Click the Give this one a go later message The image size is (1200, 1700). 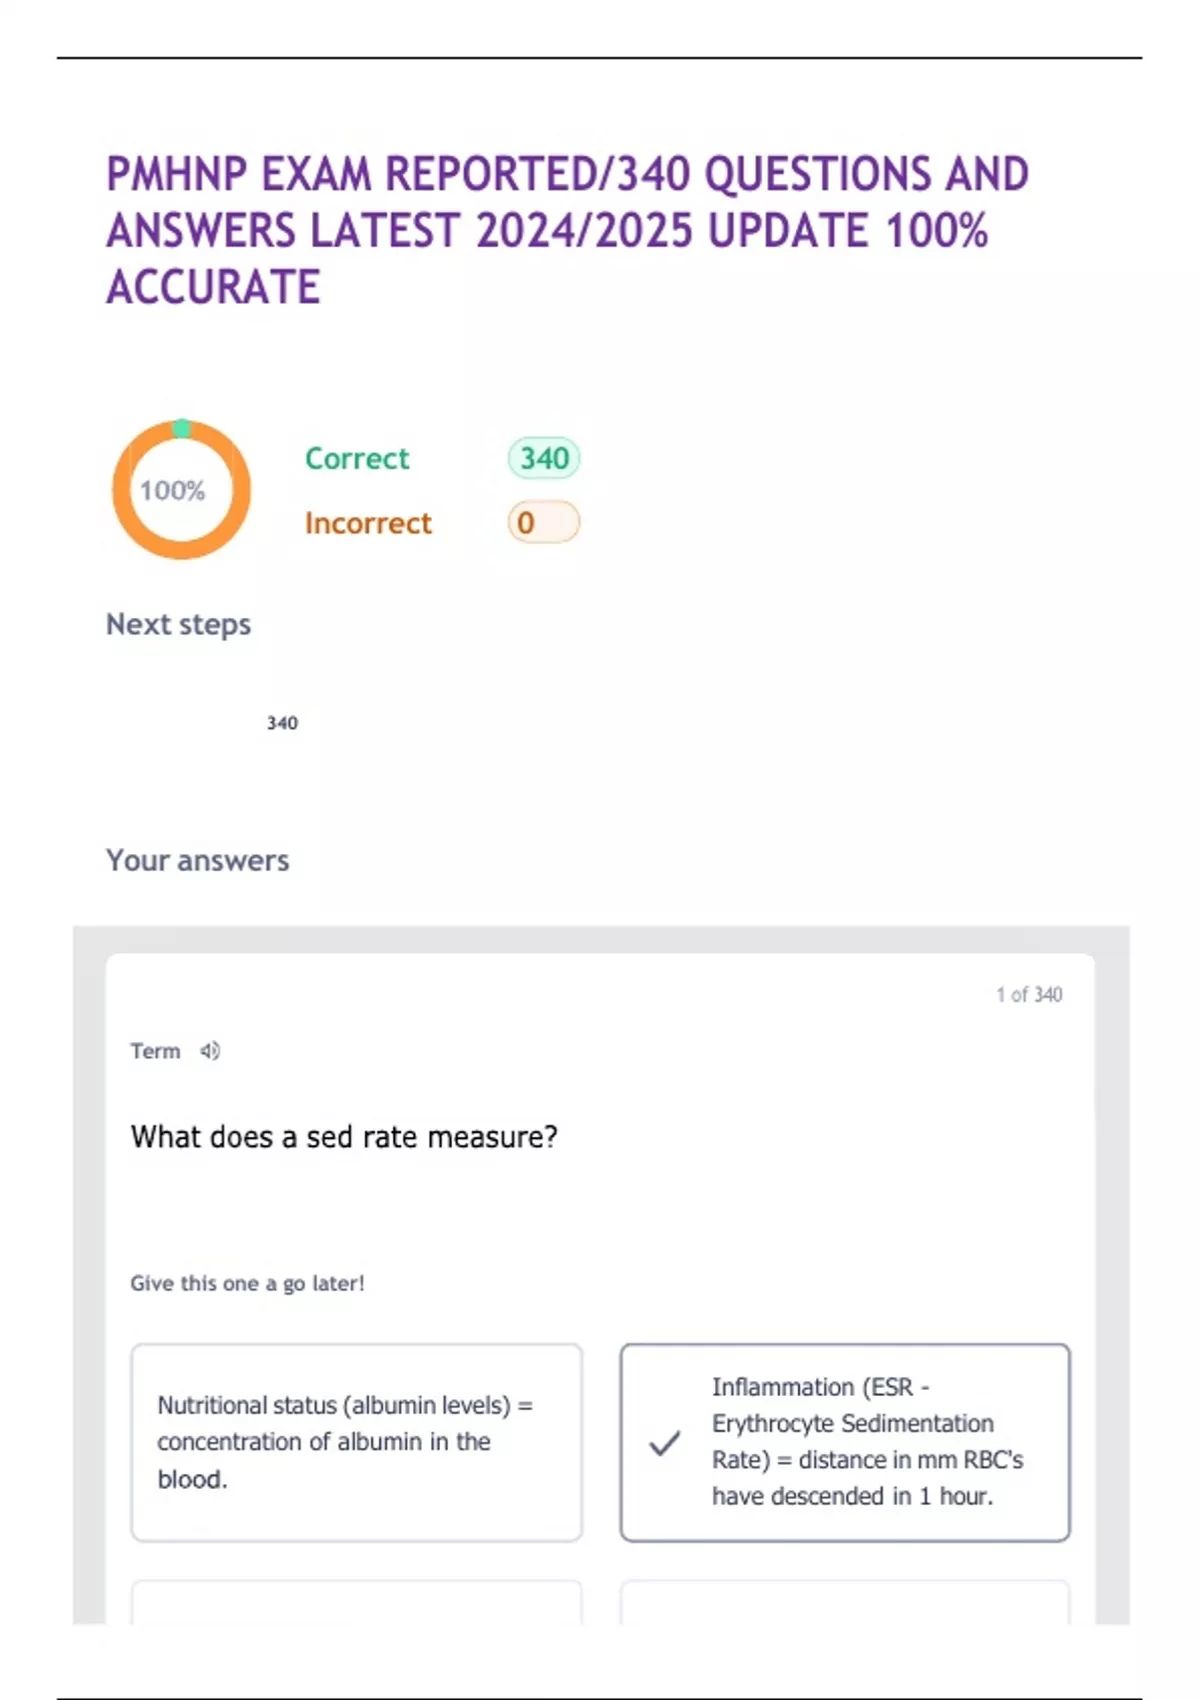(x=247, y=1283)
